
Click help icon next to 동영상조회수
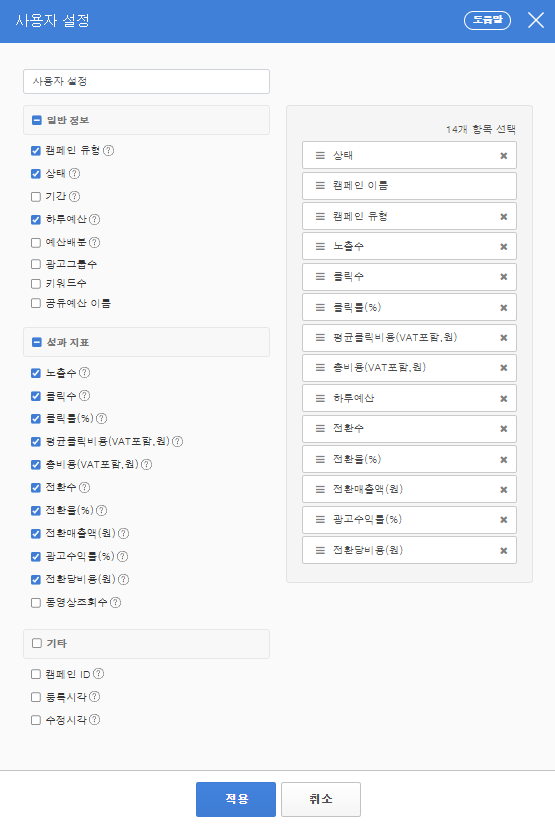pyautogui.click(x=116, y=602)
